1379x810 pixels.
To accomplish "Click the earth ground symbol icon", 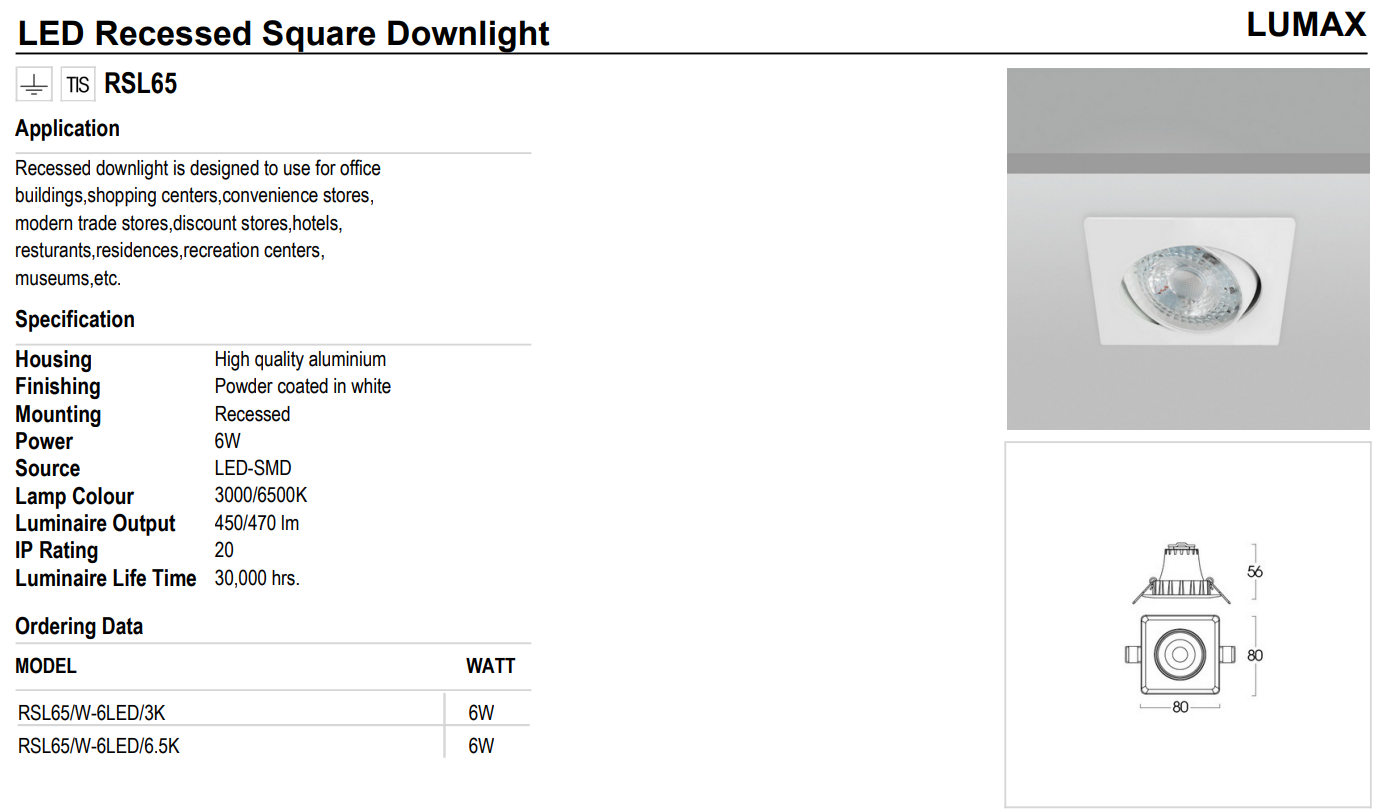I will tap(34, 85).
